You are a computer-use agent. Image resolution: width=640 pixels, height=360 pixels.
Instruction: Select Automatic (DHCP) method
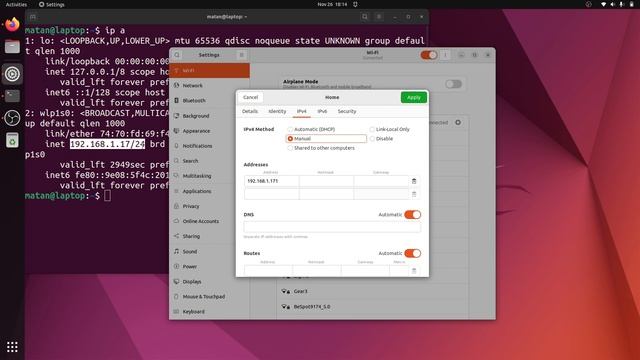point(311,129)
